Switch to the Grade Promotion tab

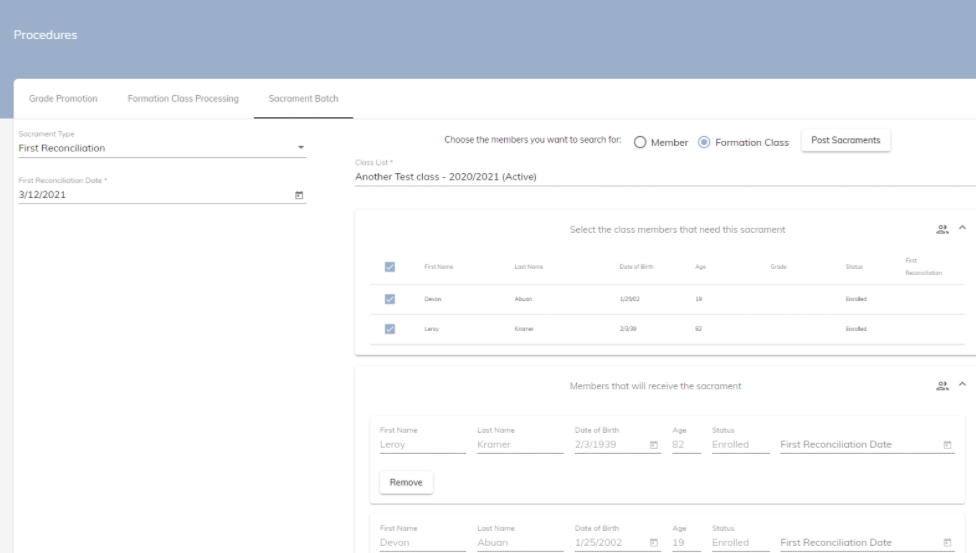(62, 99)
